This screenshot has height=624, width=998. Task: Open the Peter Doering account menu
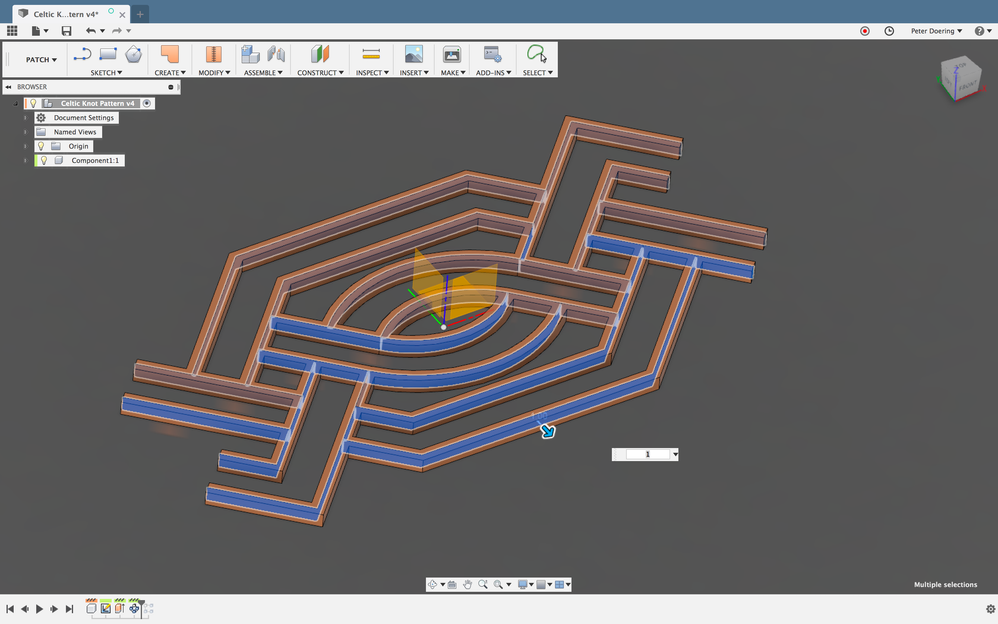pyautogui.click(x=936, y=31)
